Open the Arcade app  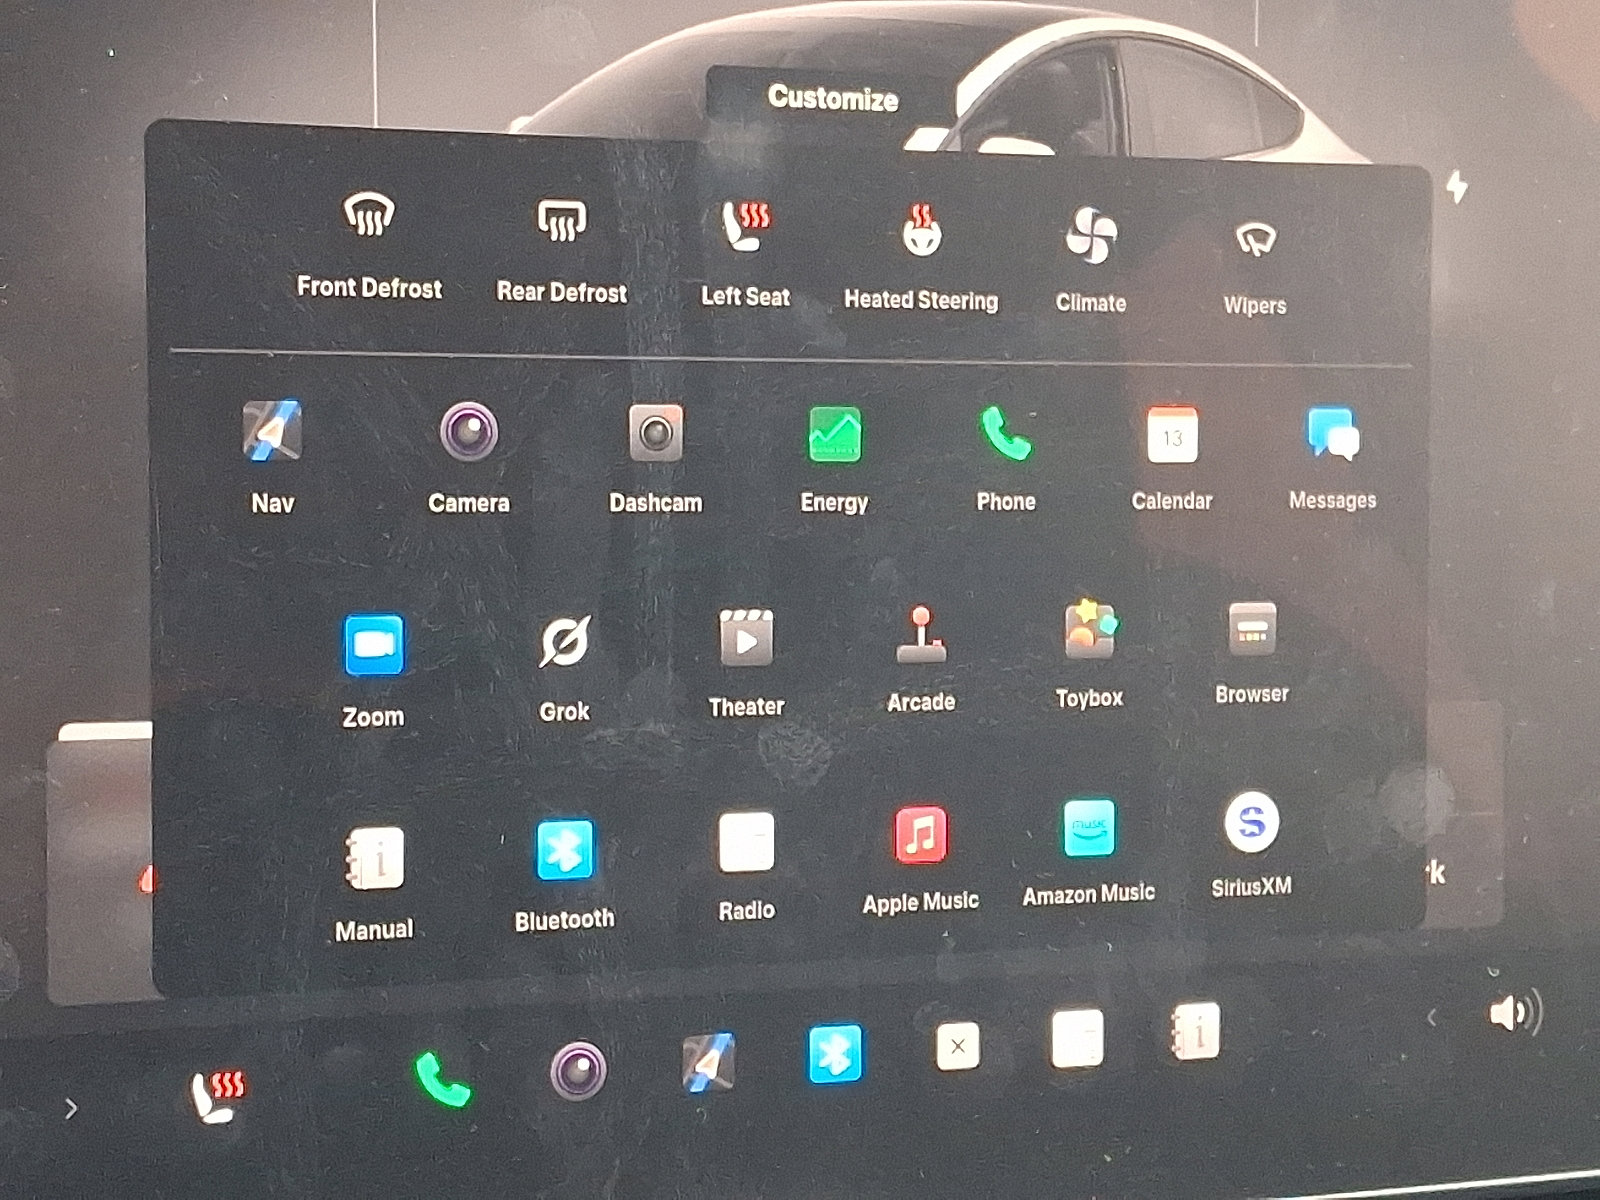(x=921, y=636)
